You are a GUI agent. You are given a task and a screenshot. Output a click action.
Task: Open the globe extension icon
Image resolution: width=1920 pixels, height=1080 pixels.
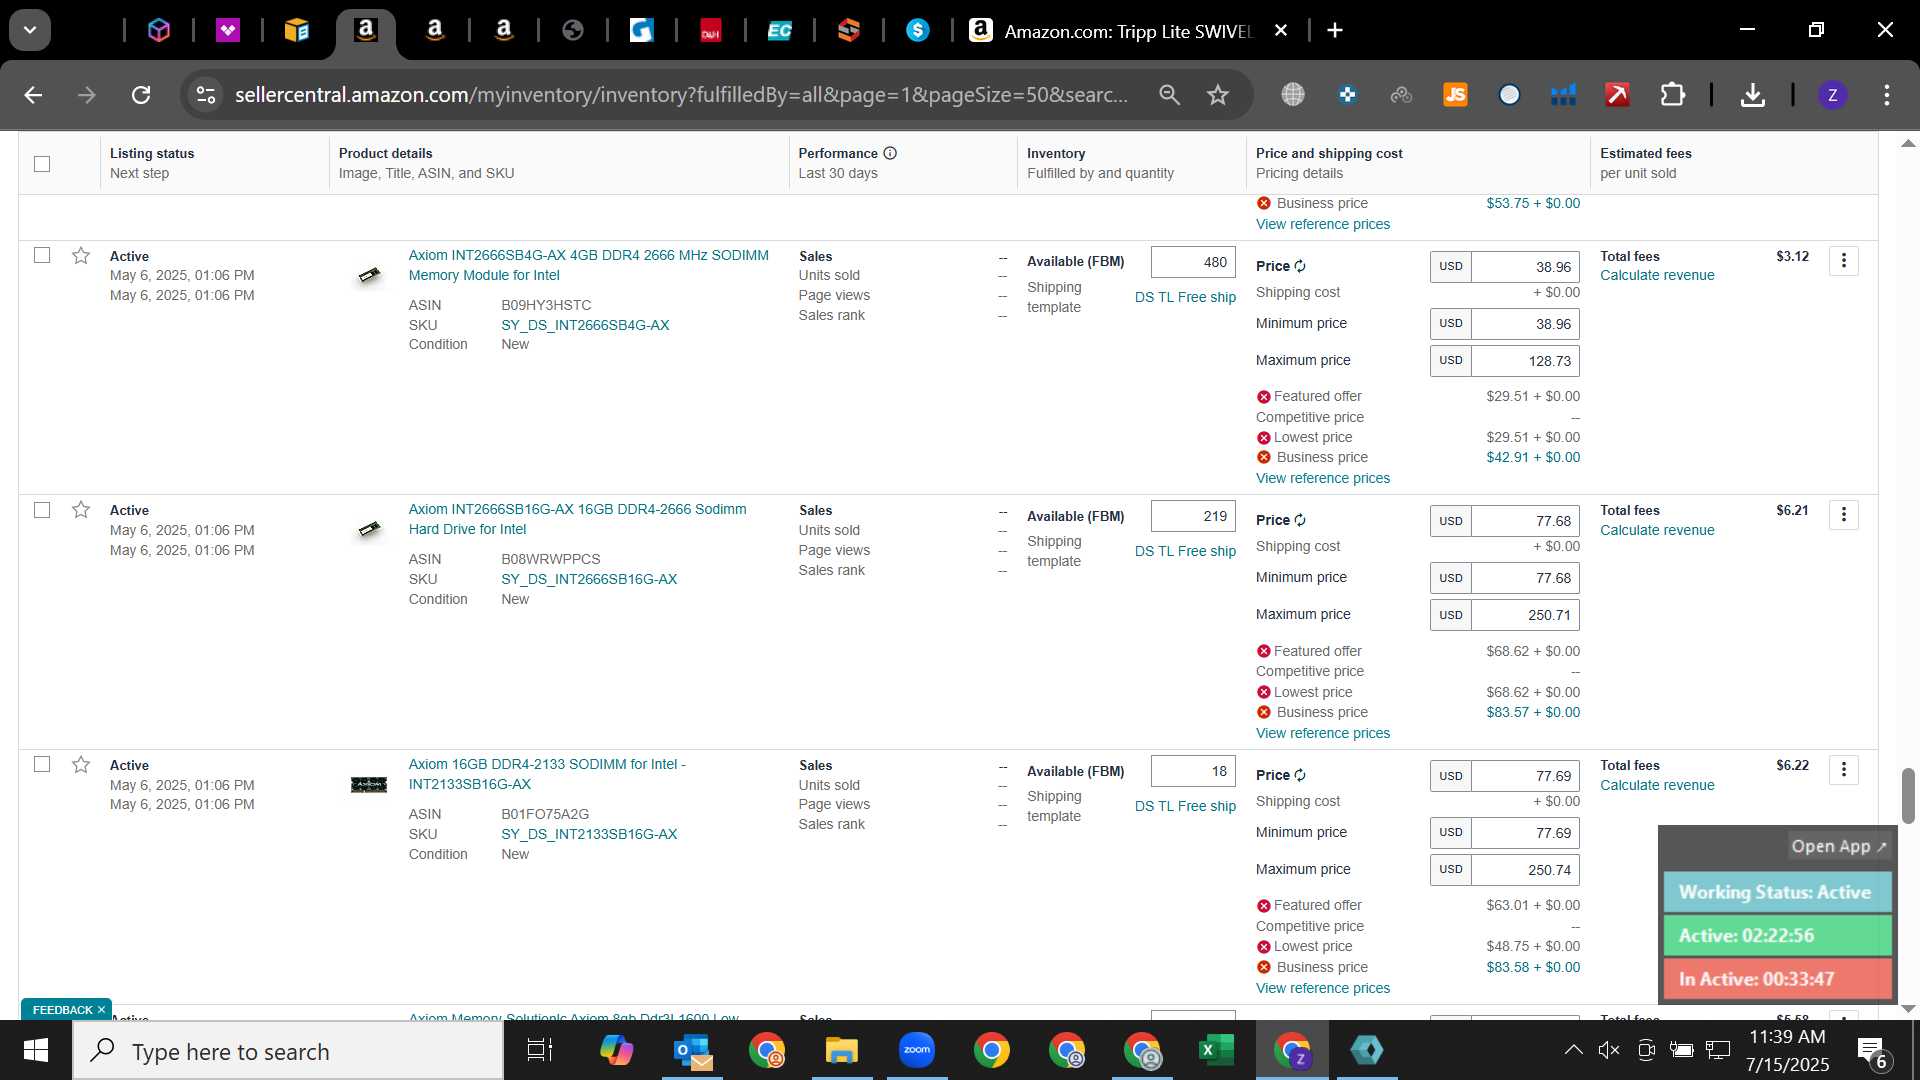pyautogui.click(x=1293, y=95)
